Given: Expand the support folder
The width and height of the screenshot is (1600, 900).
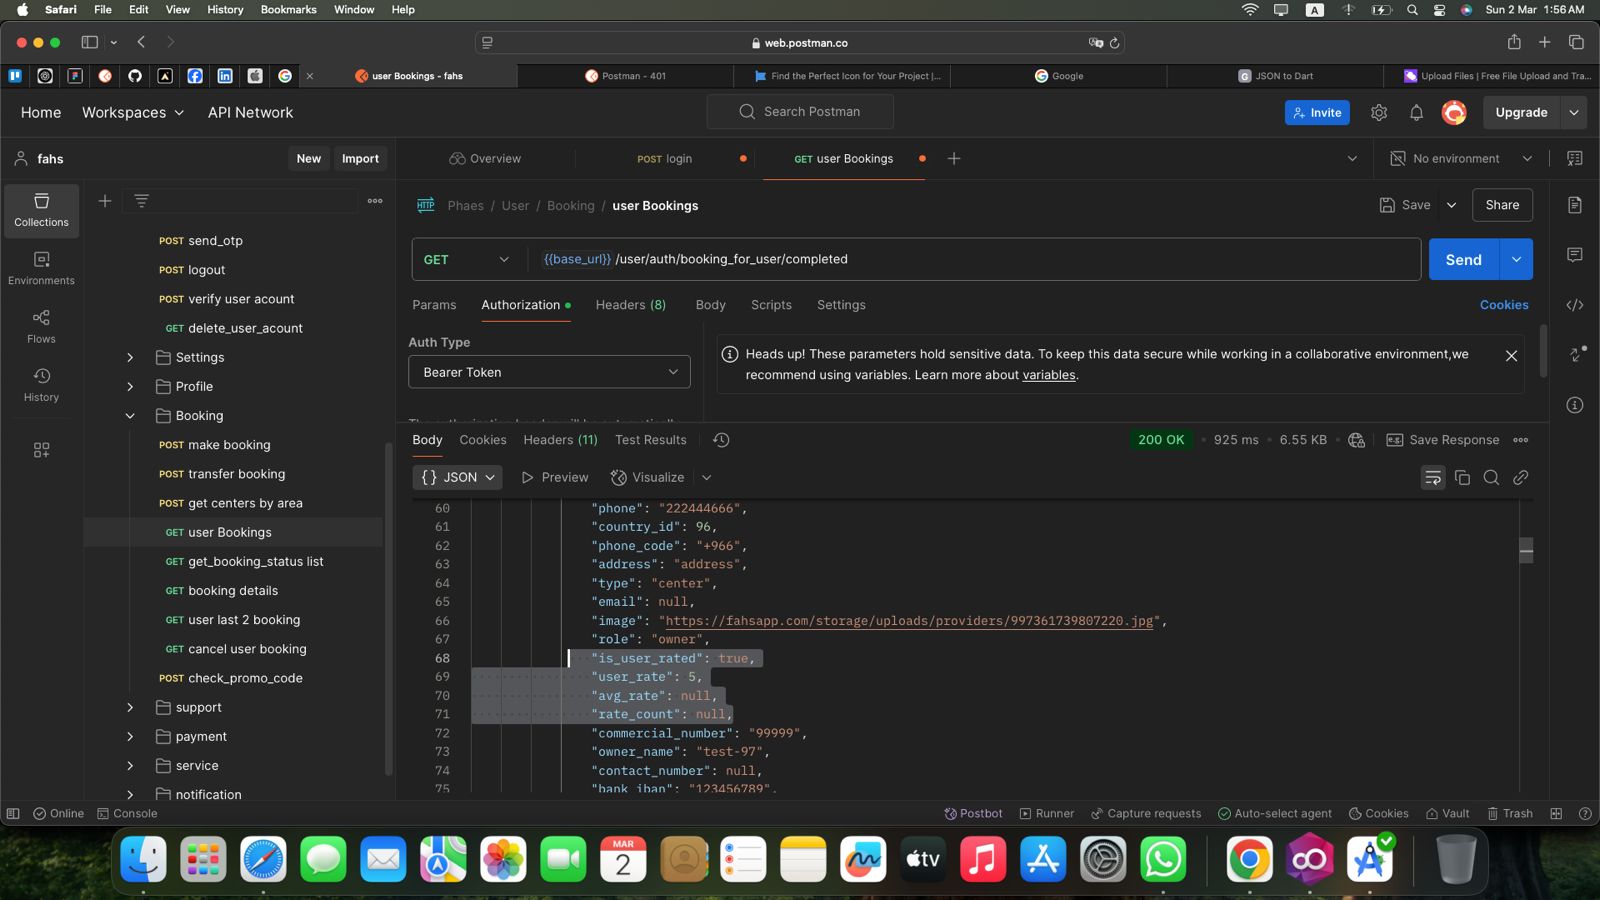Looking at the screenshot, I should coord(130,707).
